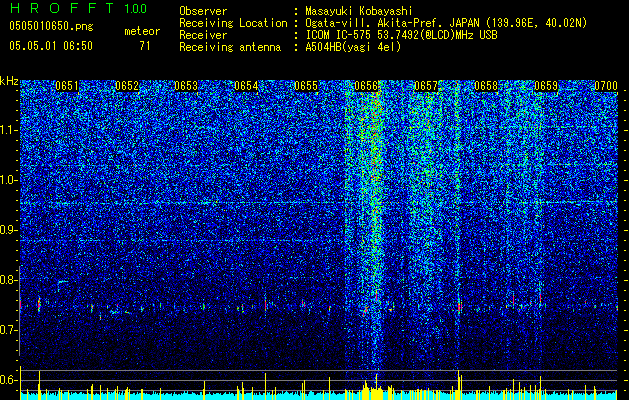Click the version number 1.00
The height and width of the screenshot is (400, 629).
[x=136, y=9]
